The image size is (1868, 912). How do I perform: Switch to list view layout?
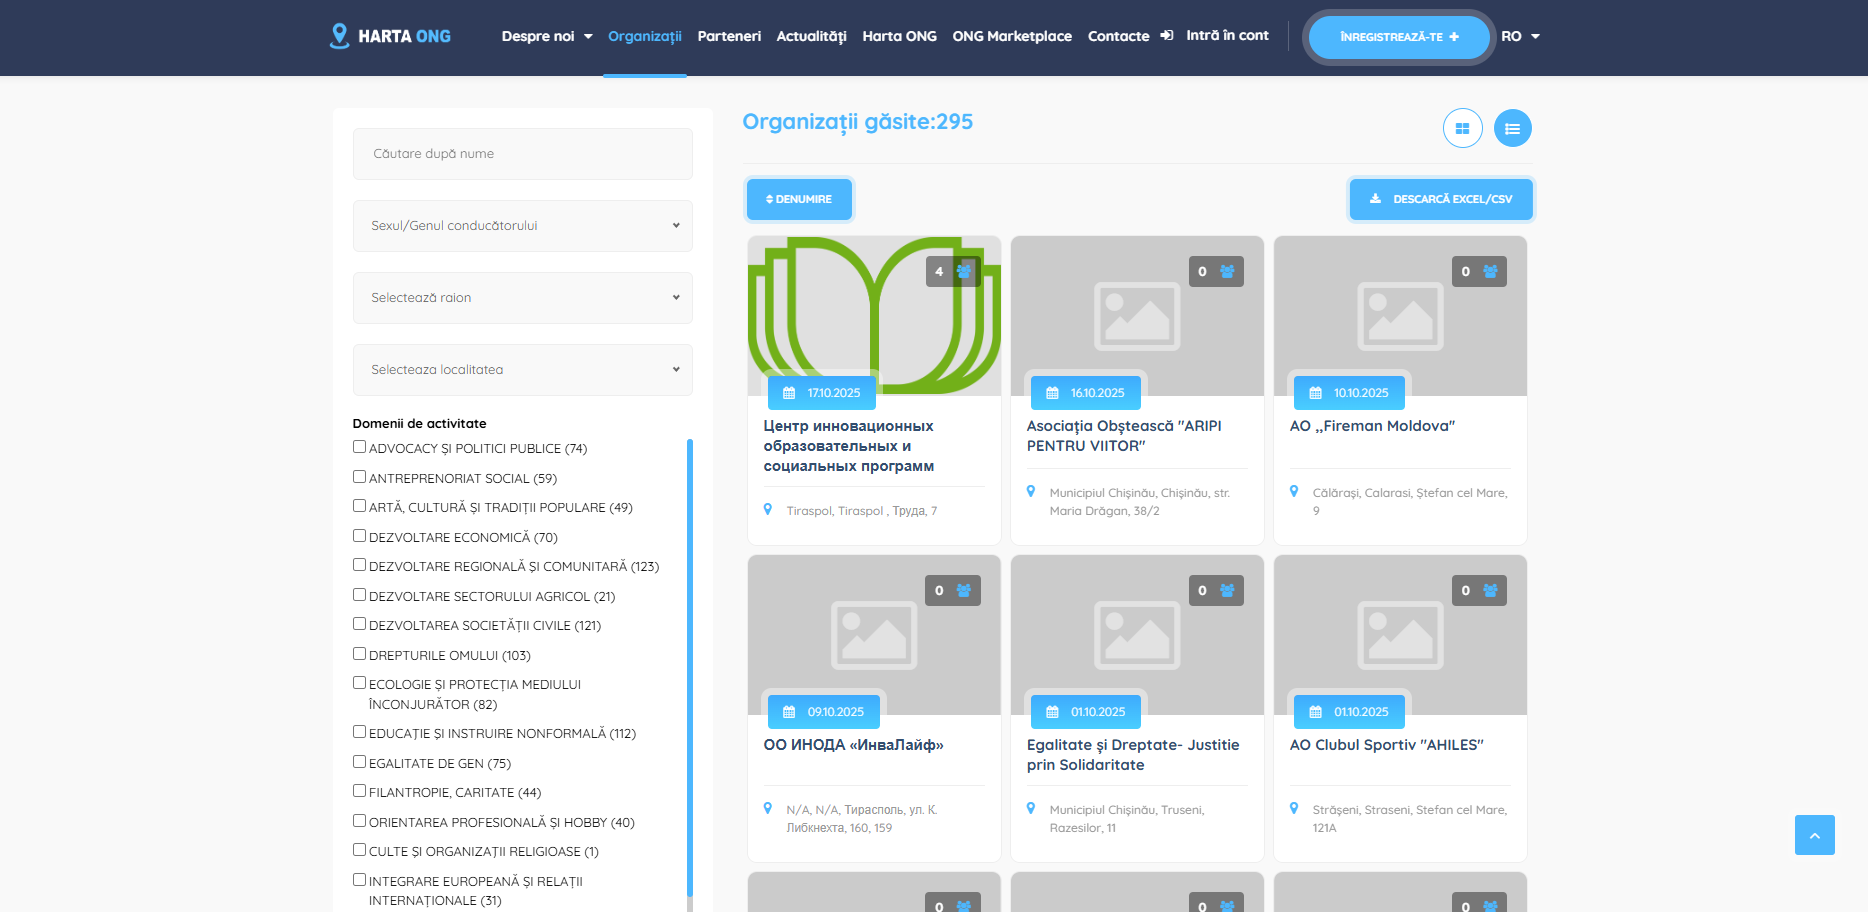[1512, 128]
